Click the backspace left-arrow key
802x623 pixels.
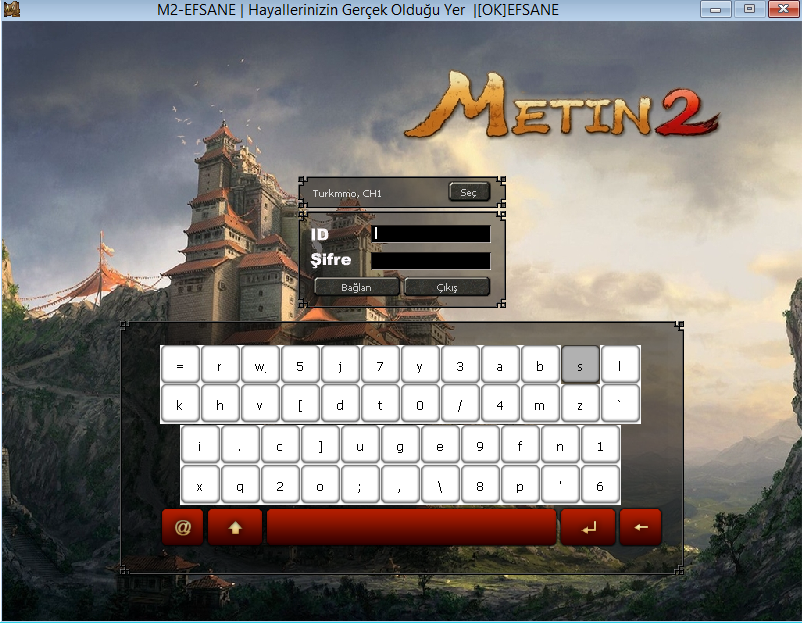click(x=640, y=527)
